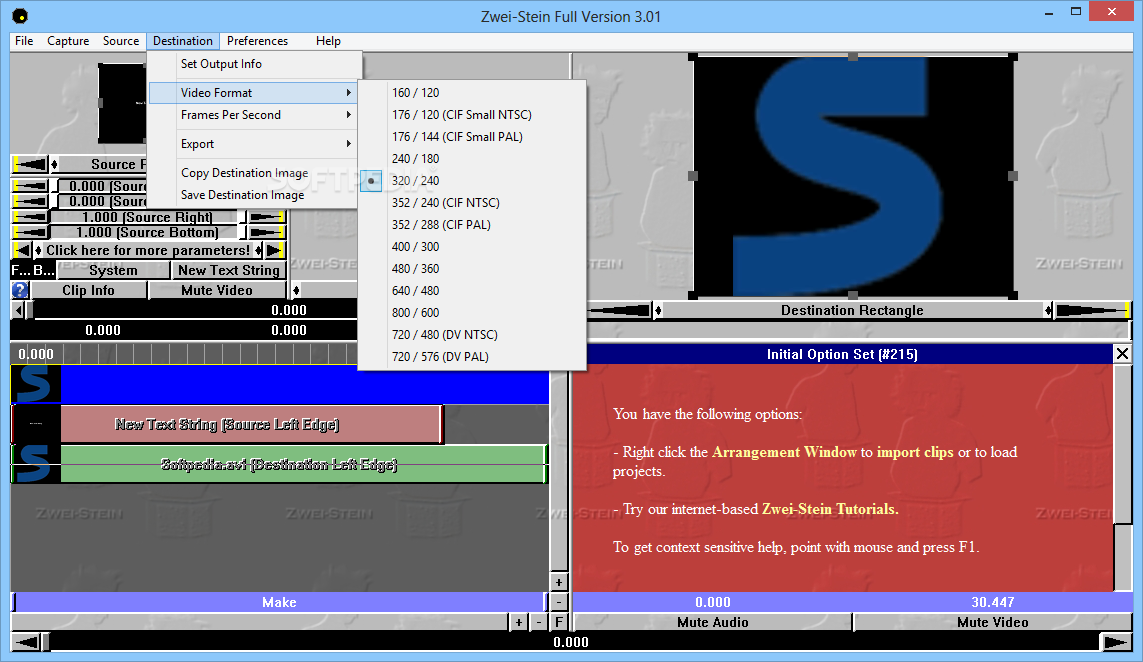This screenshot has height=662, width=1143.
Task: Click the diamond stepper left of Destination Rectangle
Action: 658,311
